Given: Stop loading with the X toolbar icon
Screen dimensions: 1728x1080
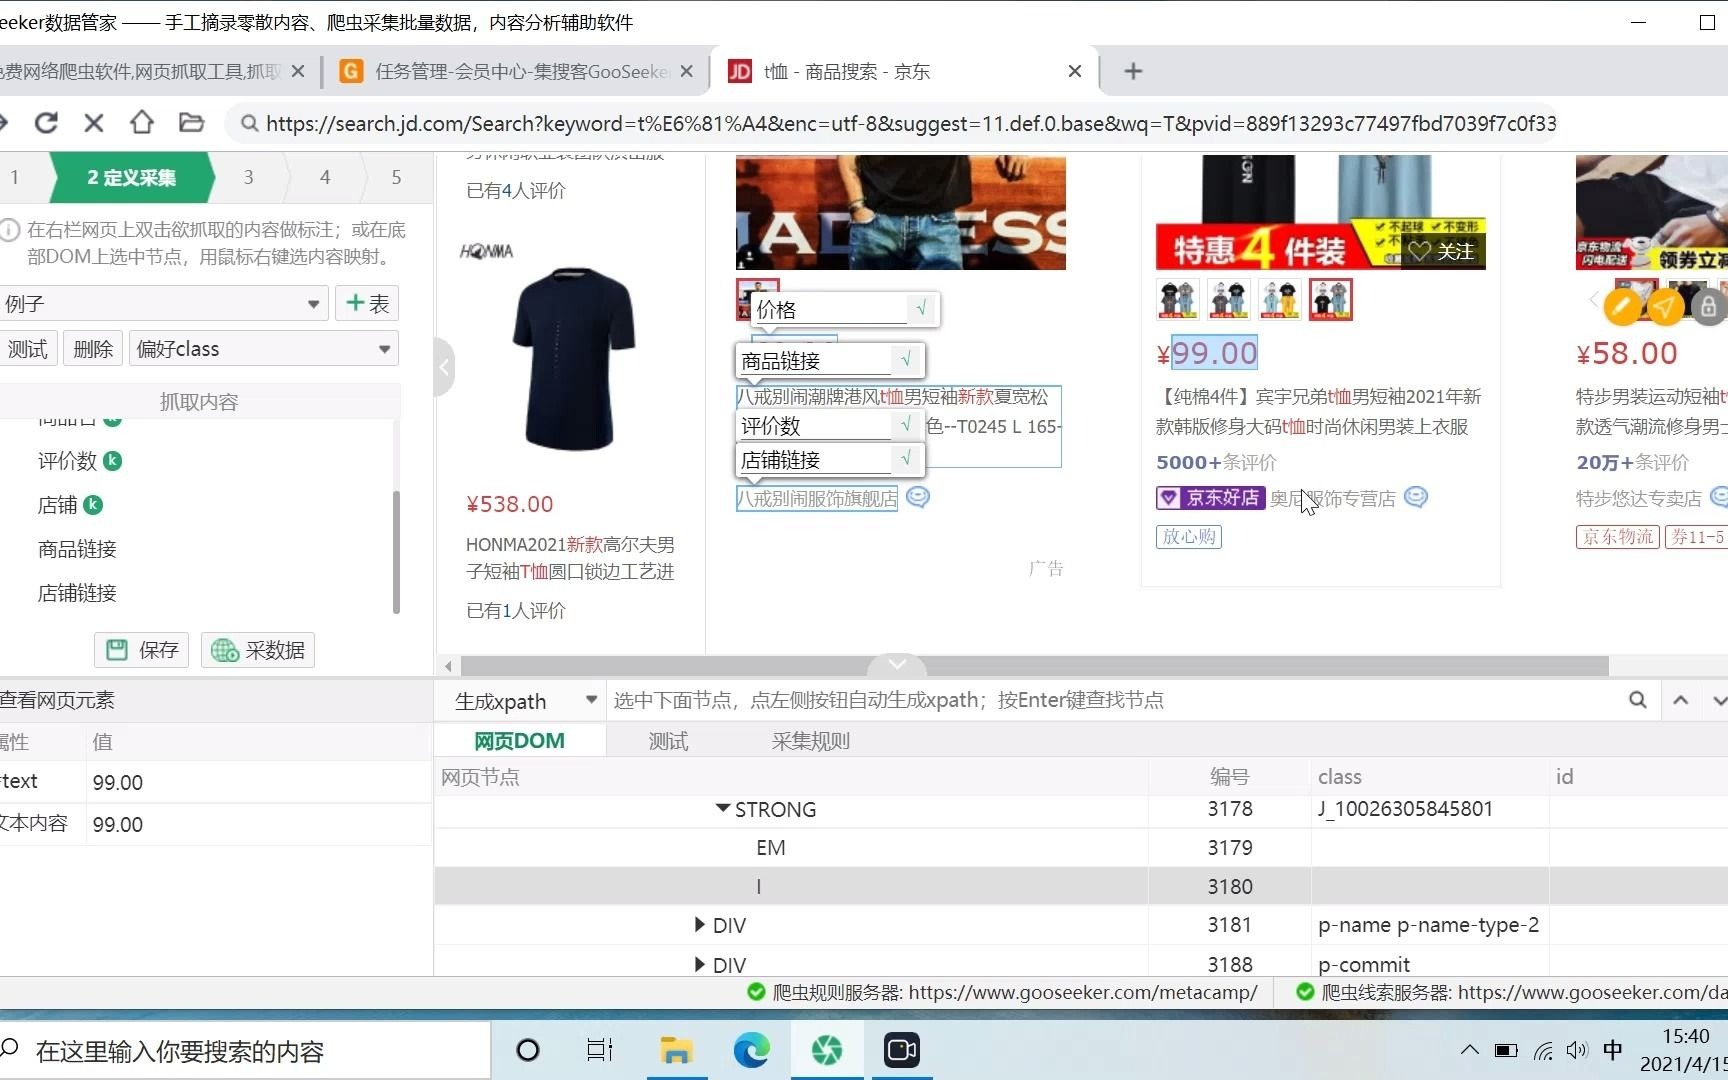Looking at the screenshot, I should pyautogui.click(x=94, y=123).
